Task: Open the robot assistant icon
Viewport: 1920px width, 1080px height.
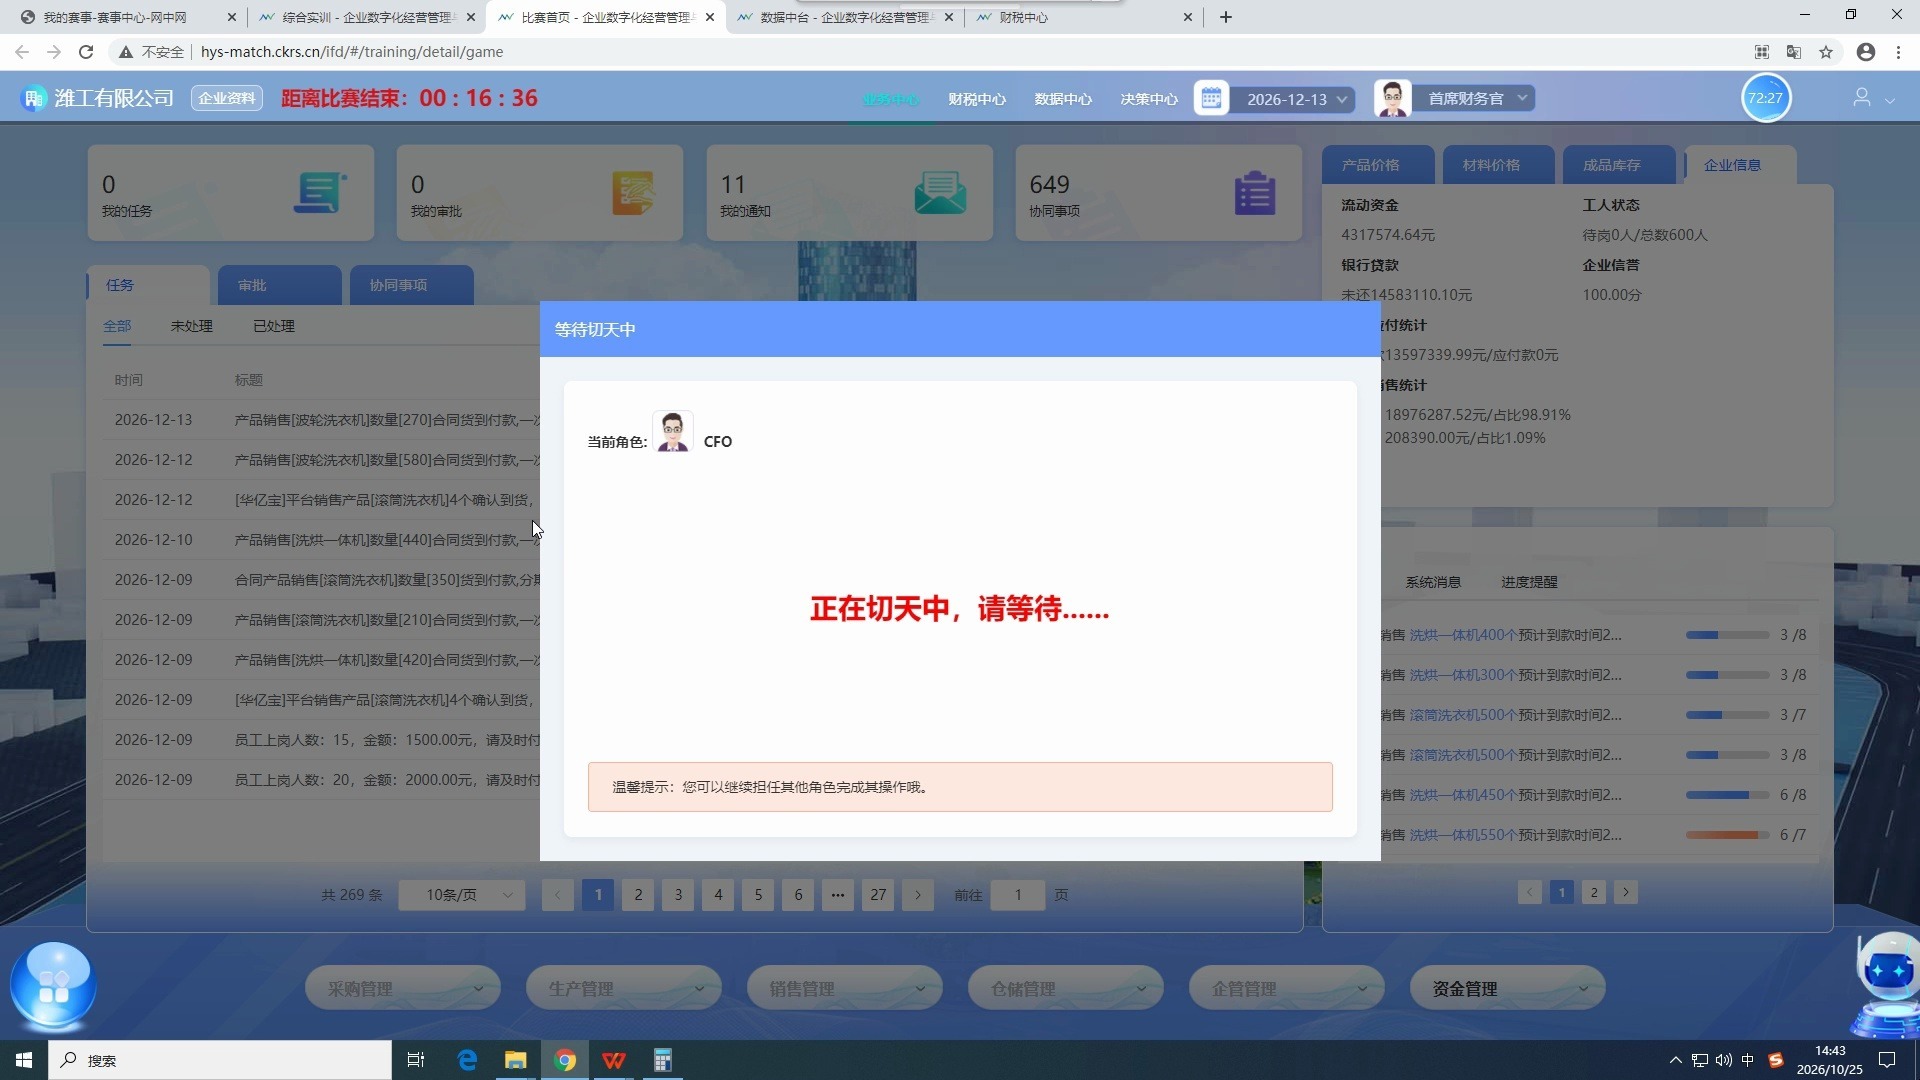Action: tap(1887, 985)
